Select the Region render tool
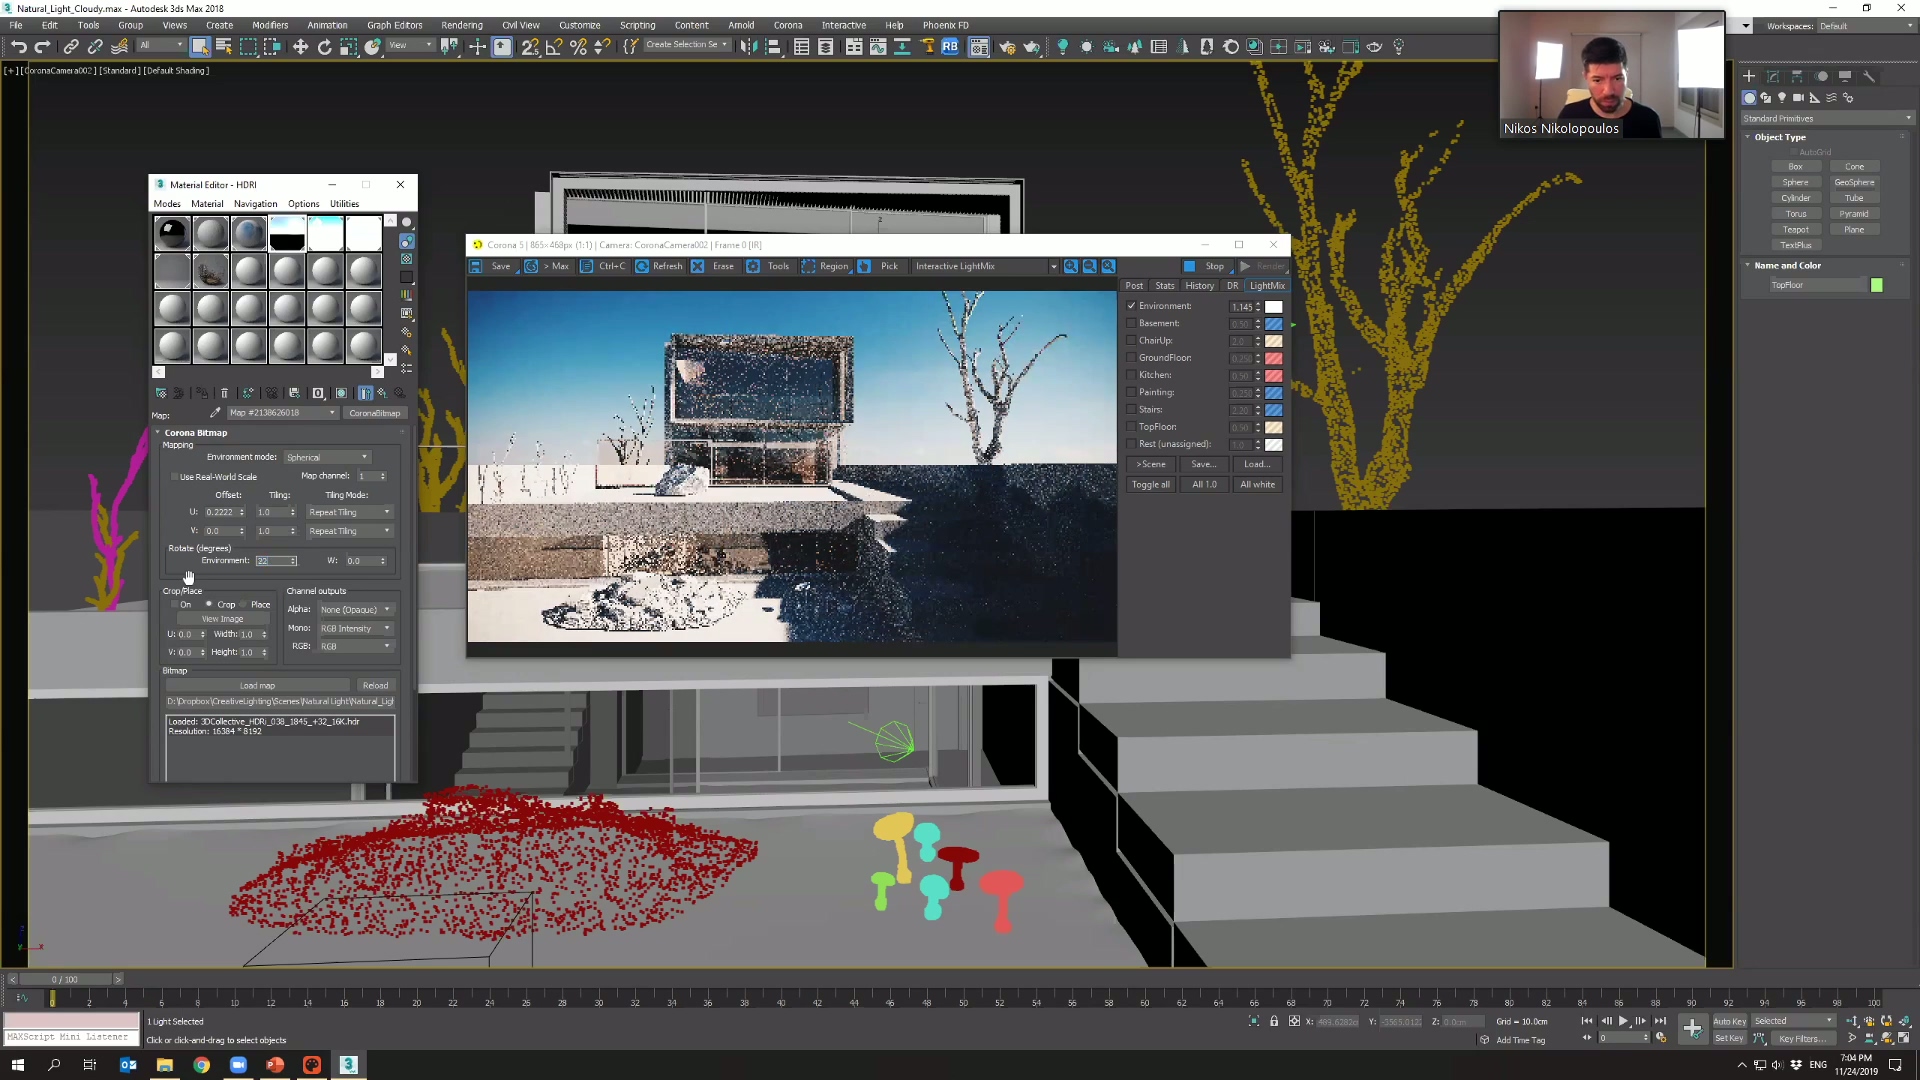The height and width of the screenshot is (1080, 1920). 825,266
